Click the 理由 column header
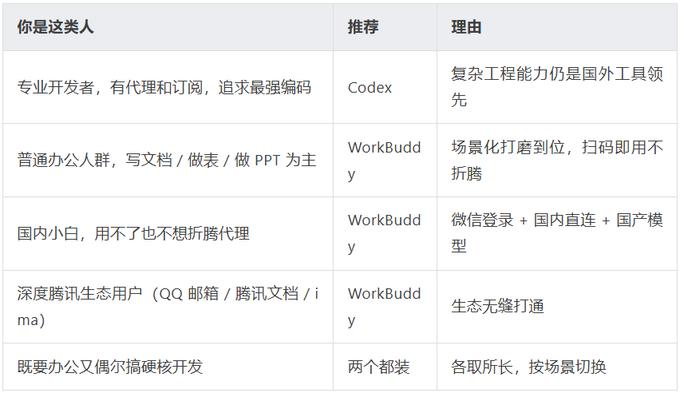The height and width of the screenshot is (393, 680). [557, 27]
